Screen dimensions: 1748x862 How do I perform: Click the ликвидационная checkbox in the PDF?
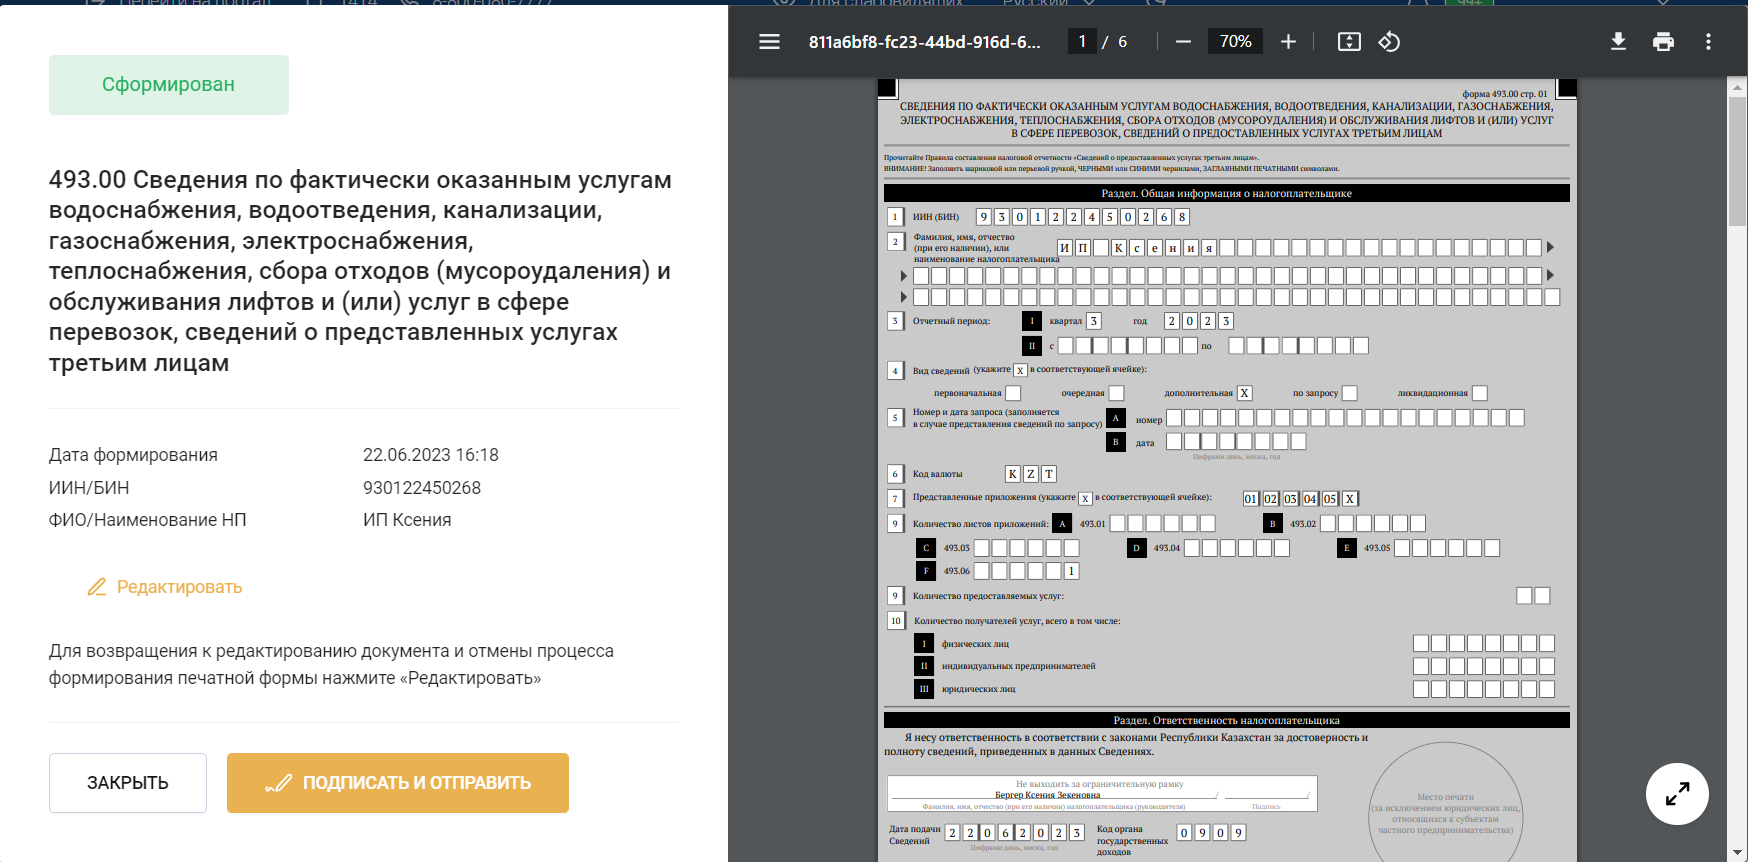click(1480, 393)
